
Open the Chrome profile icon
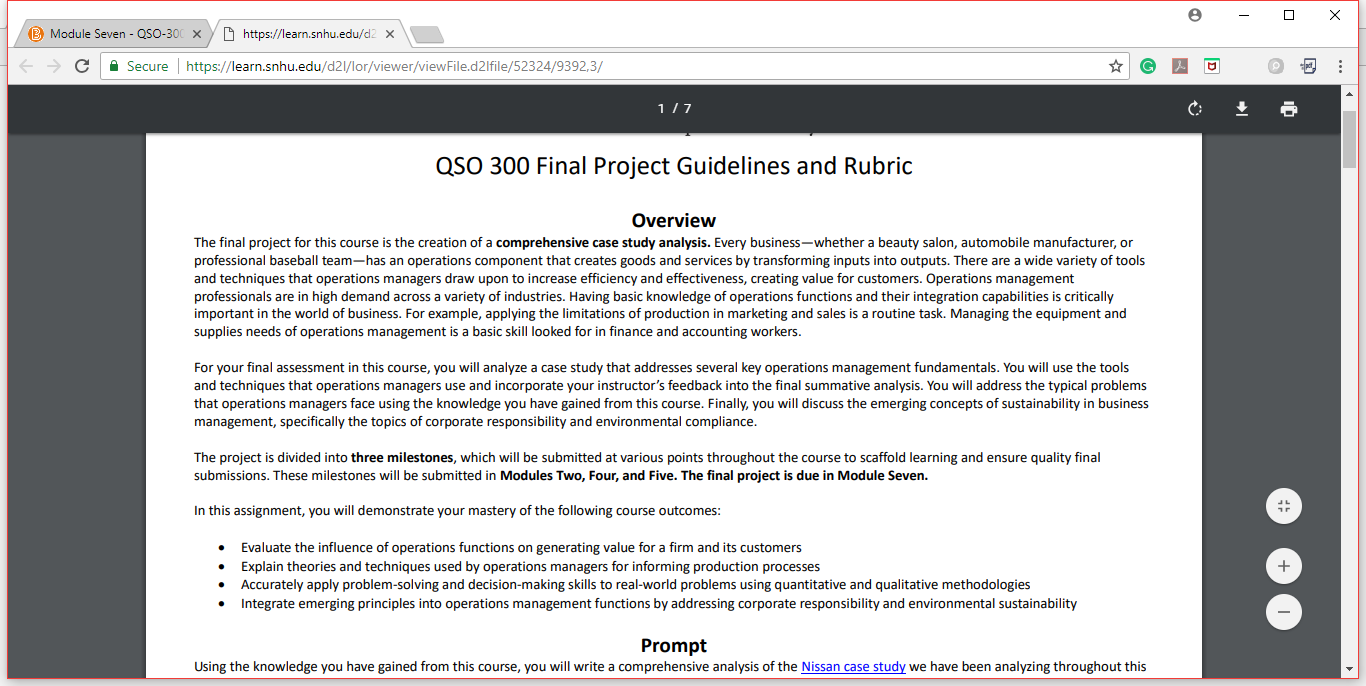(x=1195, y=15)
